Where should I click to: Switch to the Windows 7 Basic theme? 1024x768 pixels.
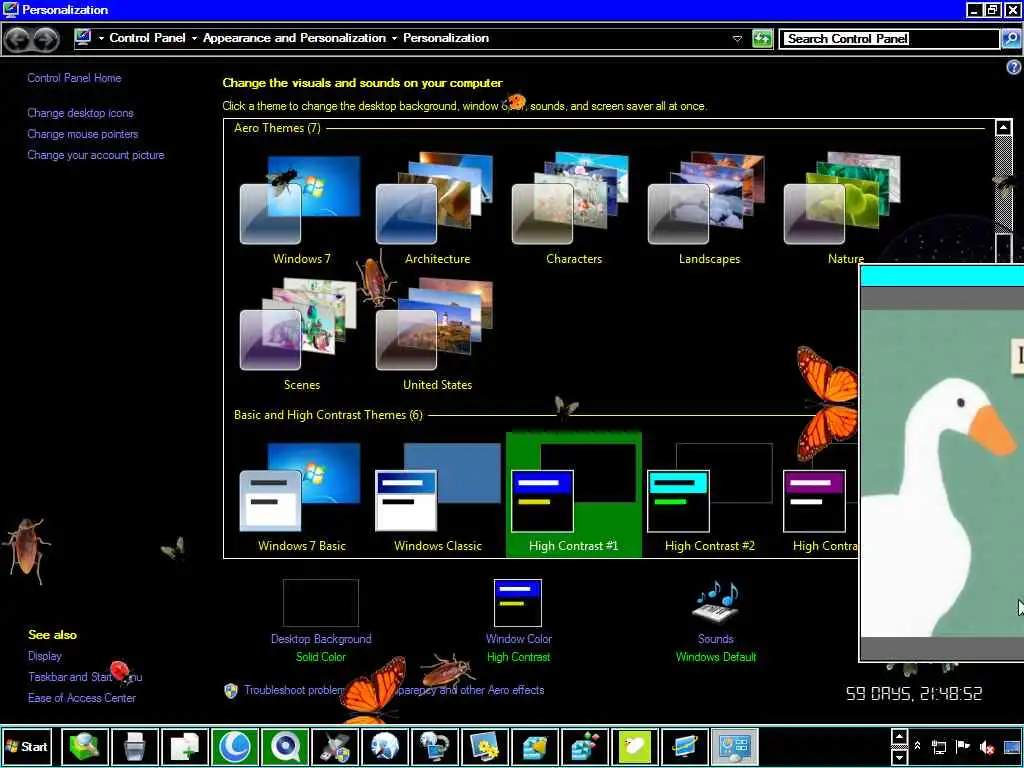pos(300,496)
